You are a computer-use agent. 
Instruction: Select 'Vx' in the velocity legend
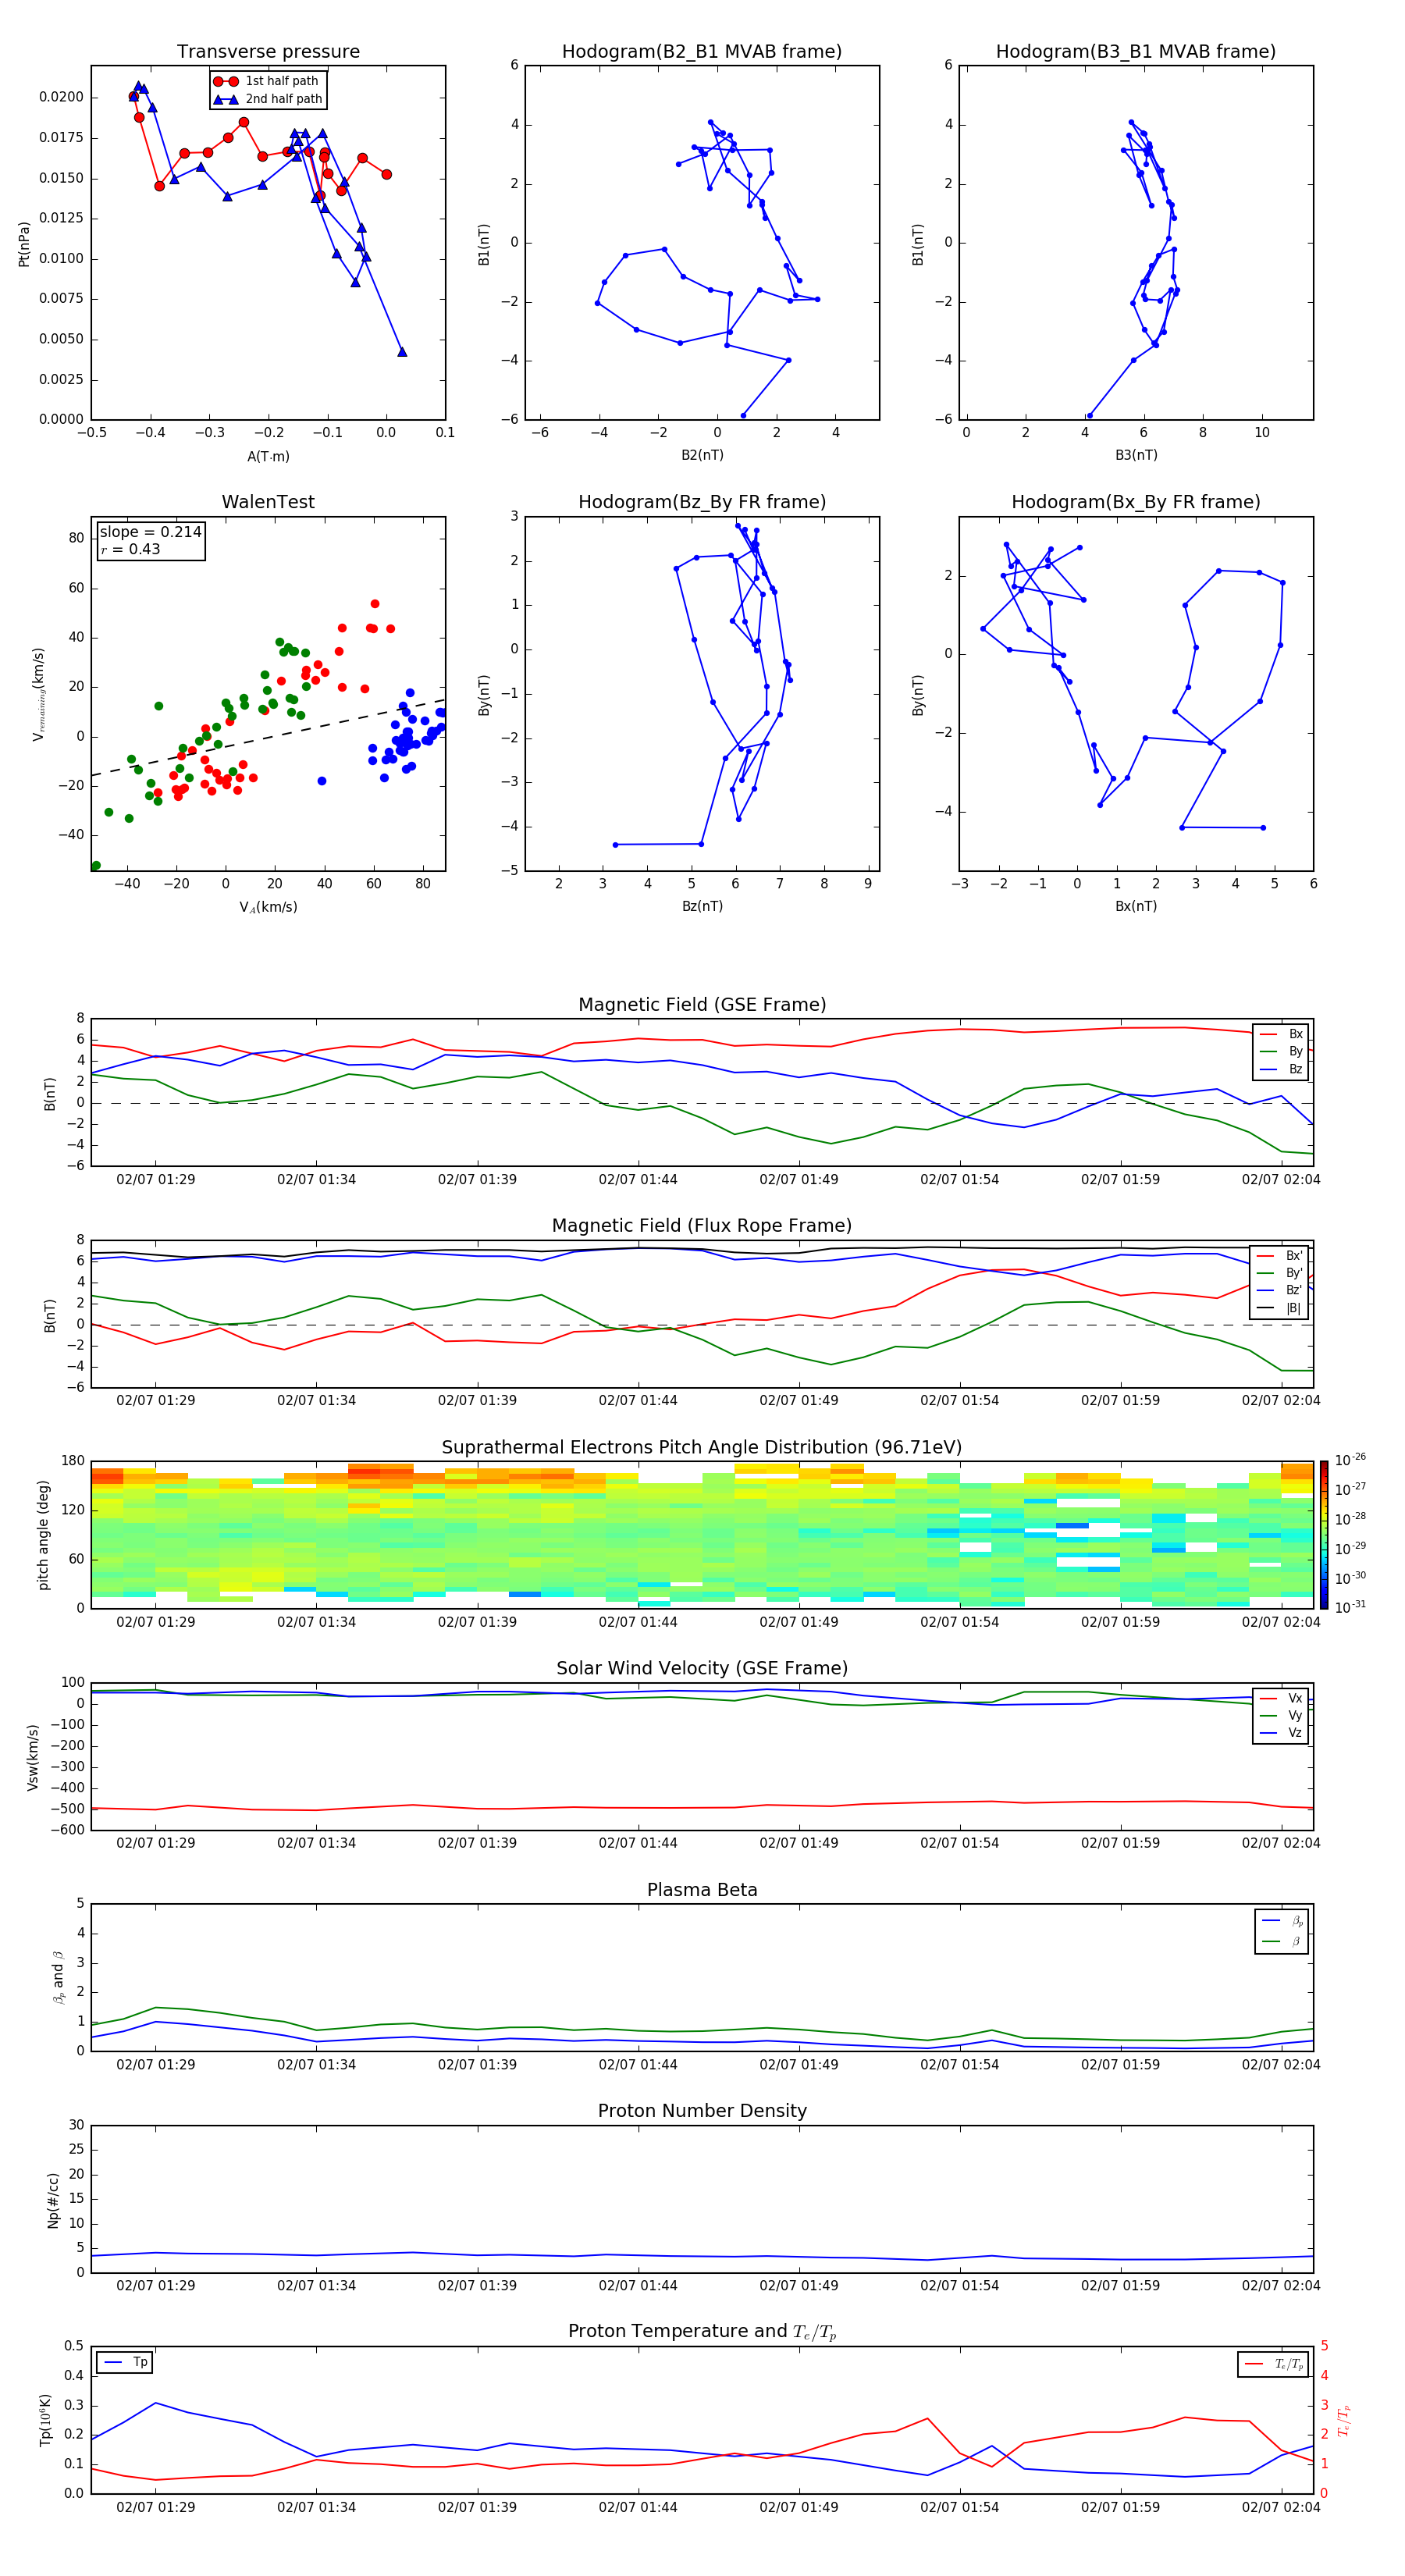pyautogui.click(x=1281, y=1698)
